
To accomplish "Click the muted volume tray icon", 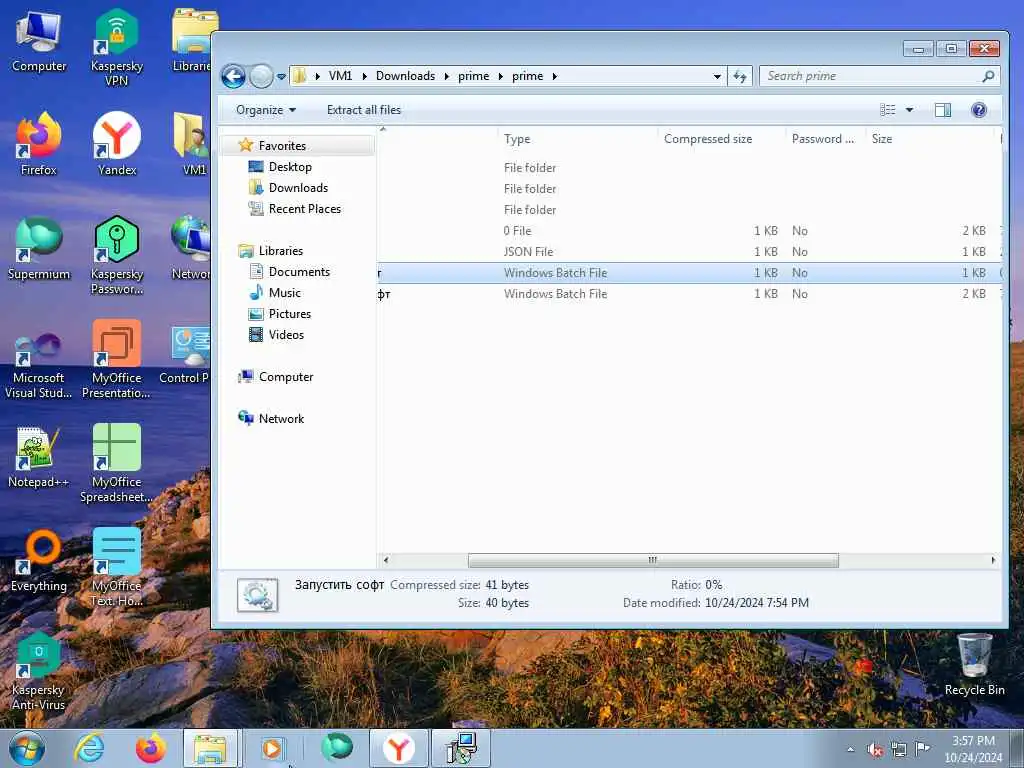I will (875, 749).
